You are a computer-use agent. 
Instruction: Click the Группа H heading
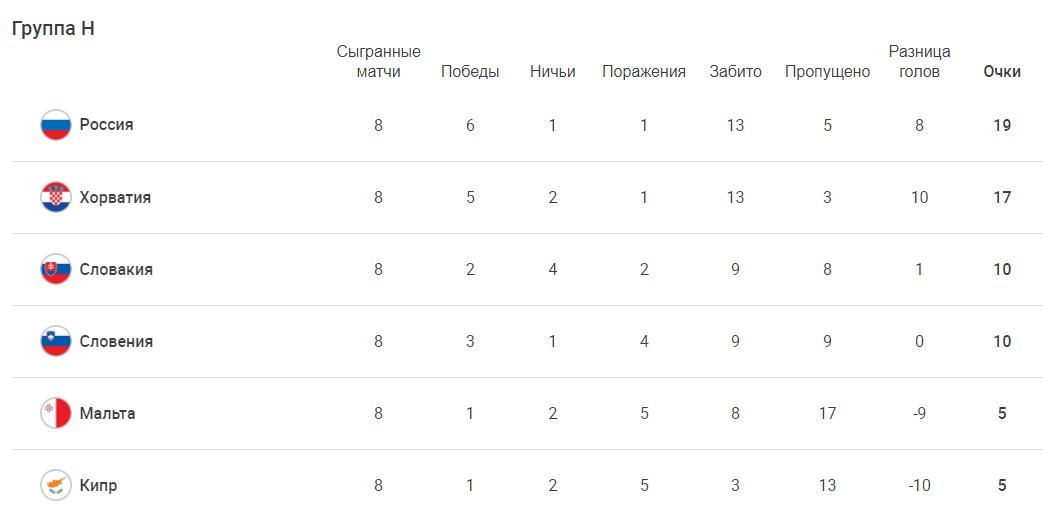click(53, 29)
